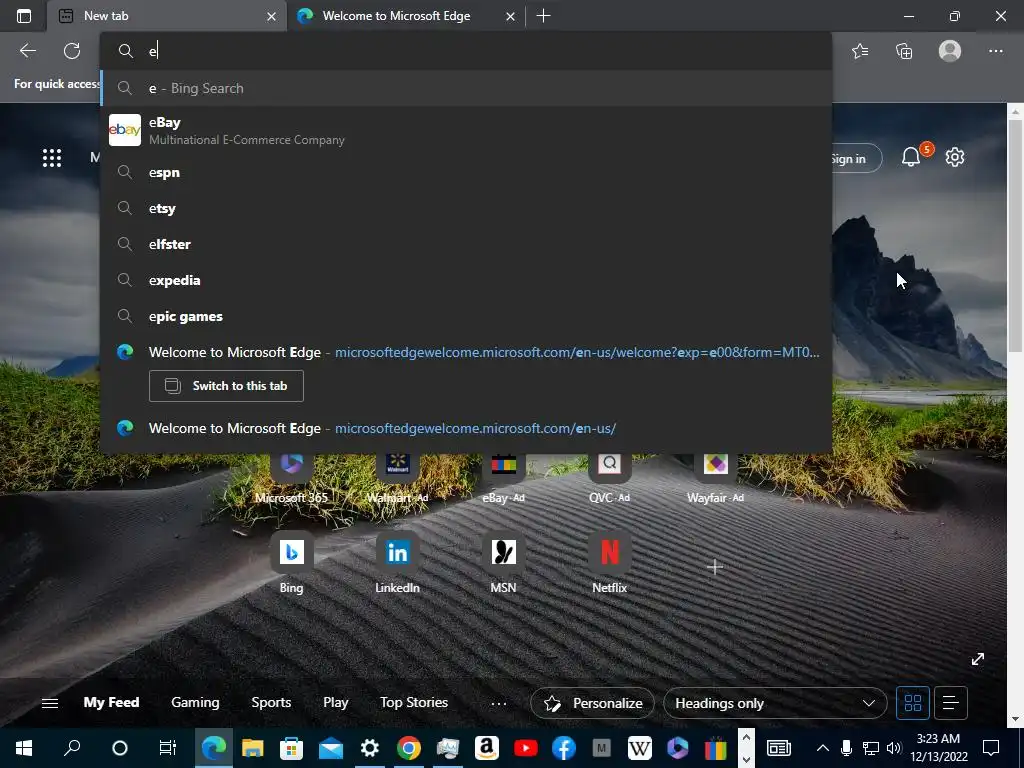Open Amazon from taskbar
The width and height of the screenshot is (1024, 768).
(487, 748)
